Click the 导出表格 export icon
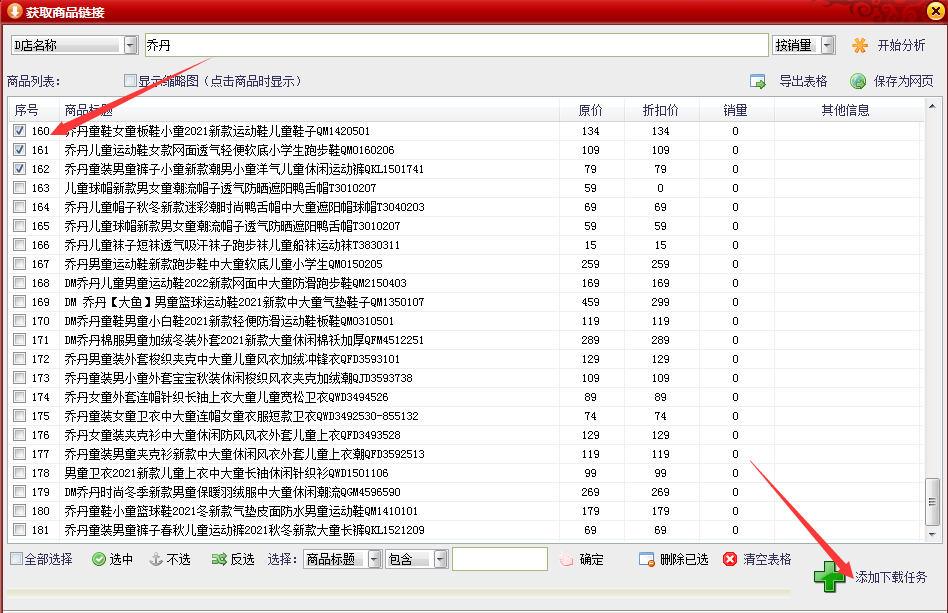This screenshot has height=613, width=948. pyautogui.click(x=758, y=81)
